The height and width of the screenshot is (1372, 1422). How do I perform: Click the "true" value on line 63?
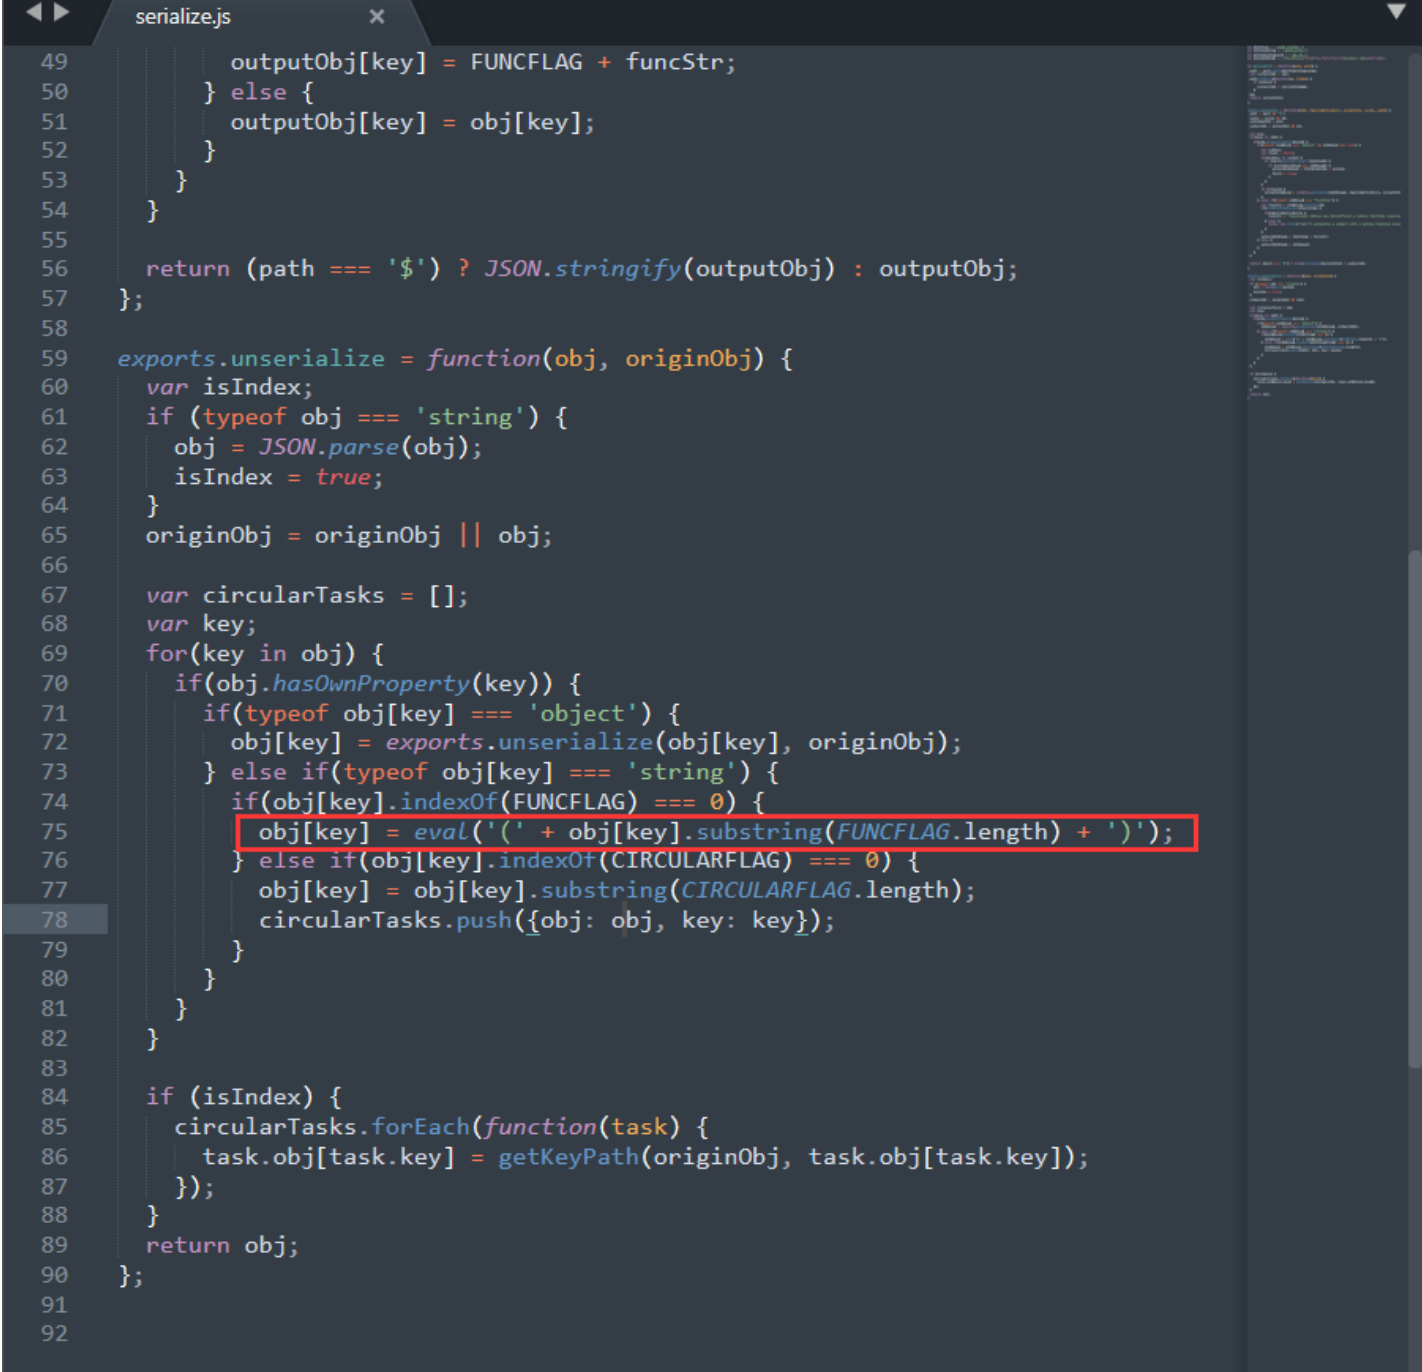click(x=343, y=477)
